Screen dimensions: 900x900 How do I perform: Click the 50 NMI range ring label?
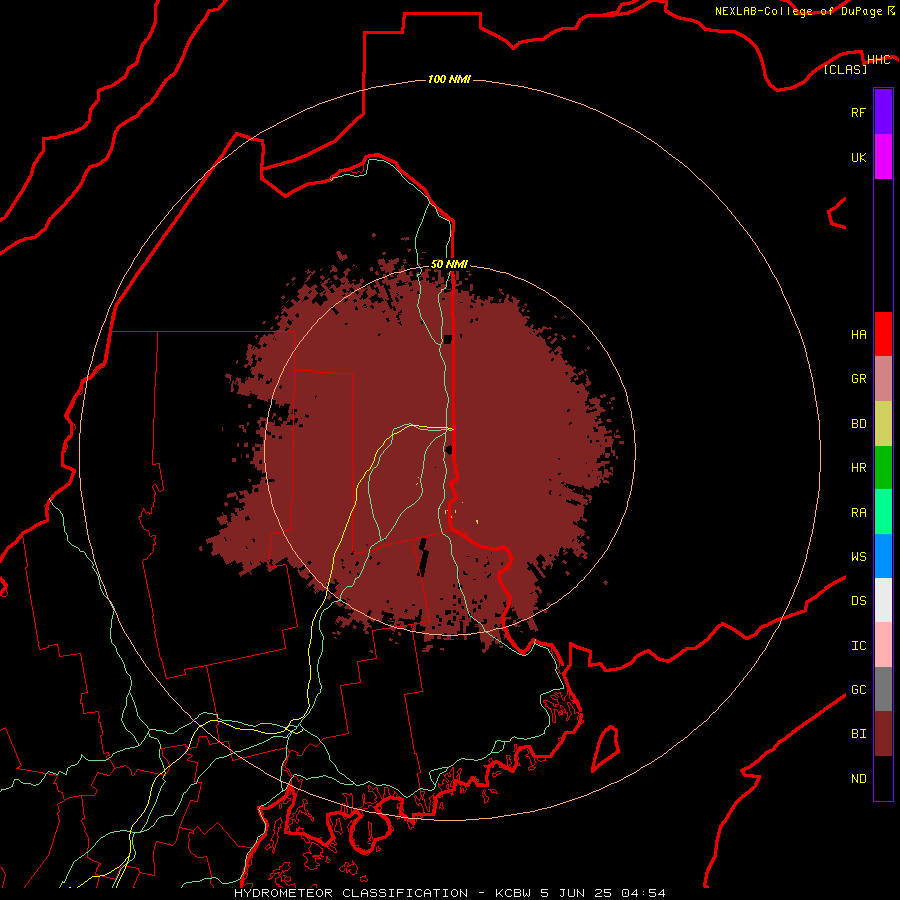[449, 264]
